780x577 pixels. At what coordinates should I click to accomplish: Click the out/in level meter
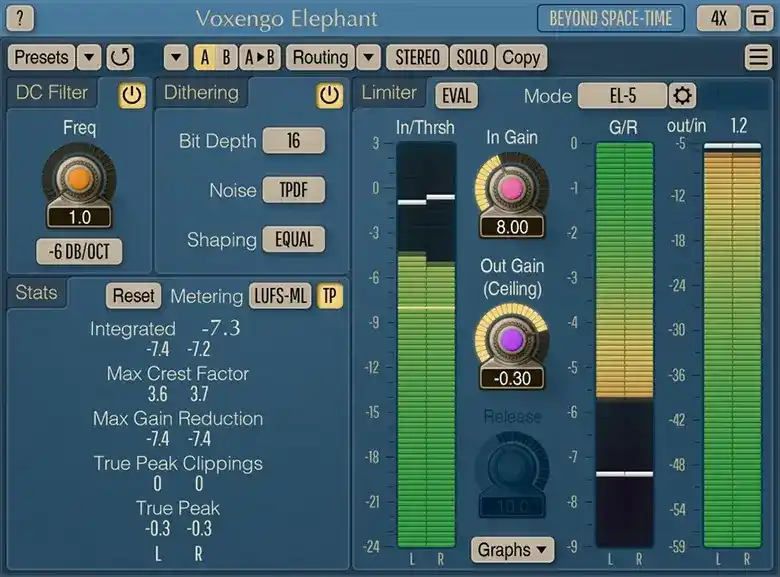point(732,344)
